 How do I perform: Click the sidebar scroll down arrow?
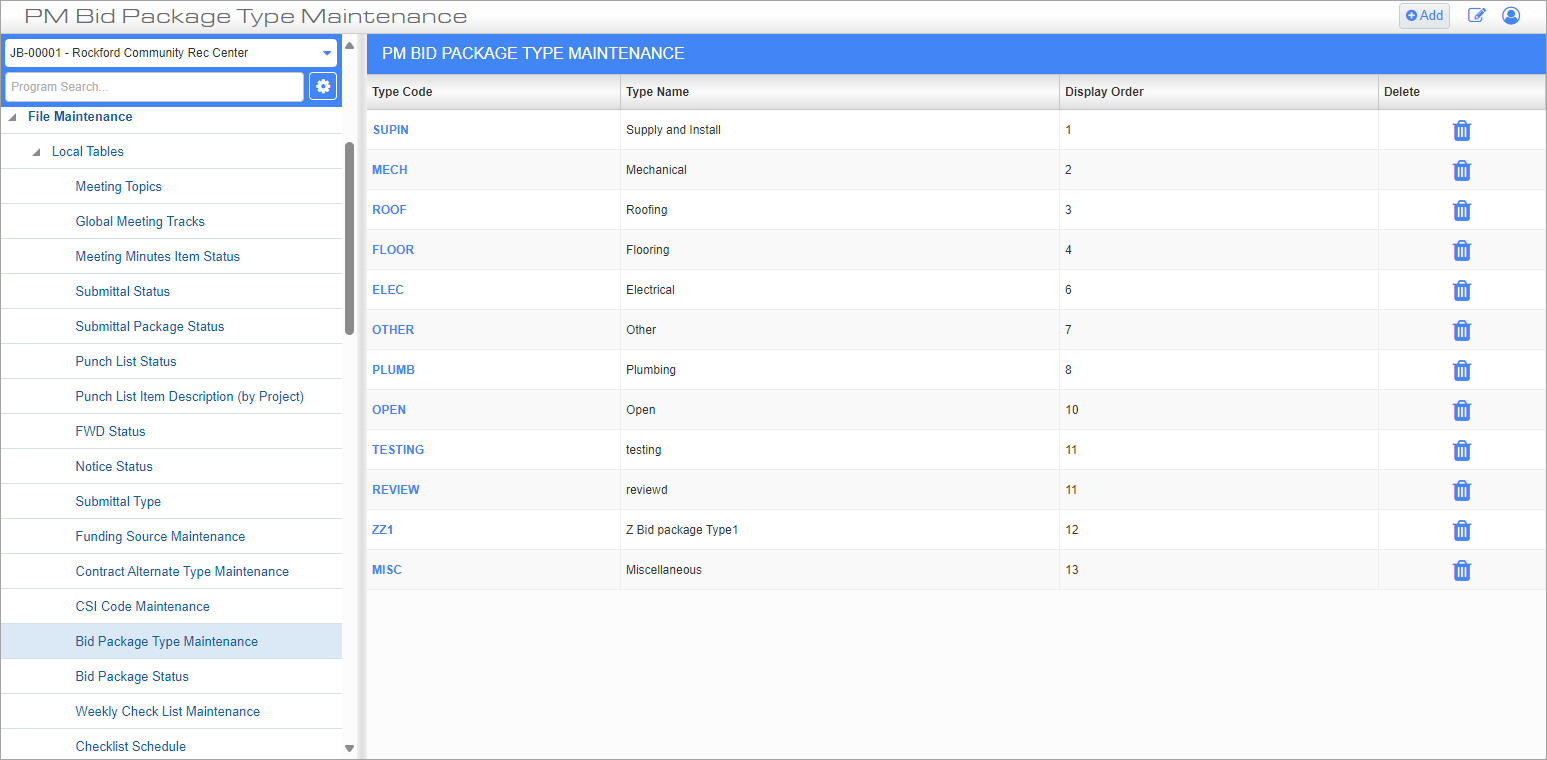[349, 747]
